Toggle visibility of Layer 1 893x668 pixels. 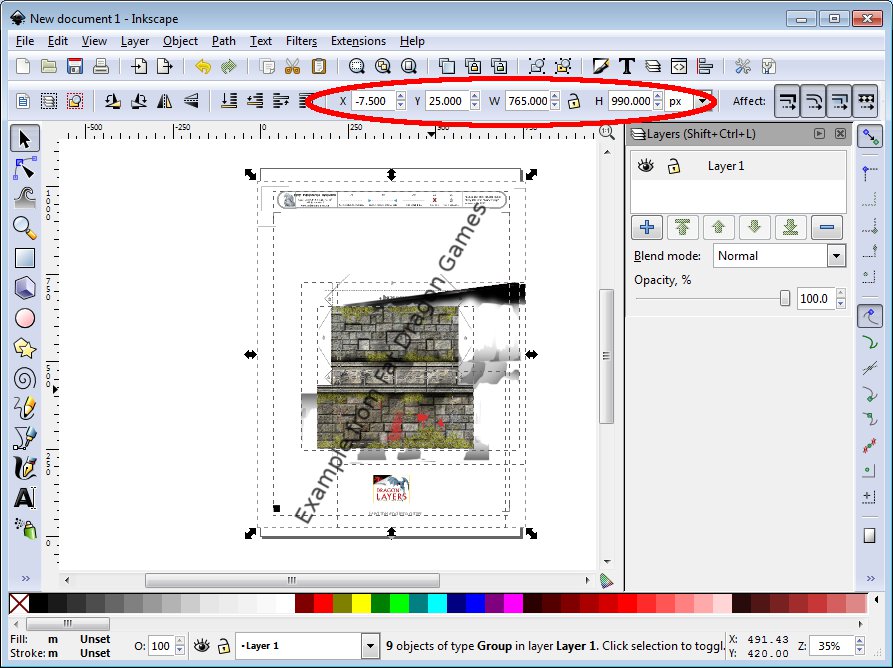pos(646,166)
